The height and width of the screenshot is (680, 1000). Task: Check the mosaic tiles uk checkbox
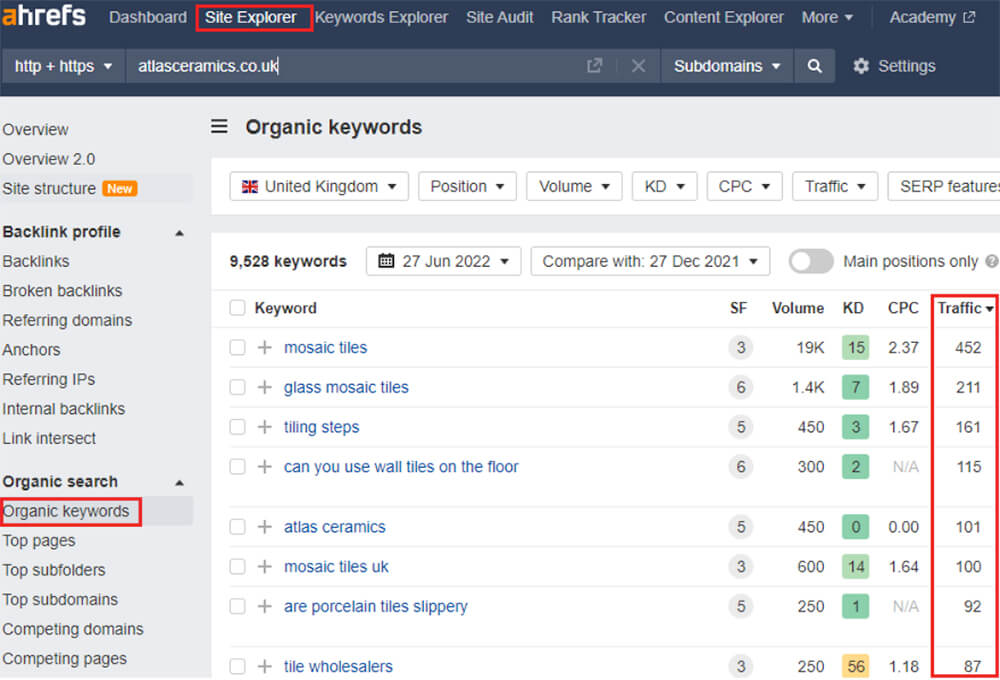coord(237,566)
